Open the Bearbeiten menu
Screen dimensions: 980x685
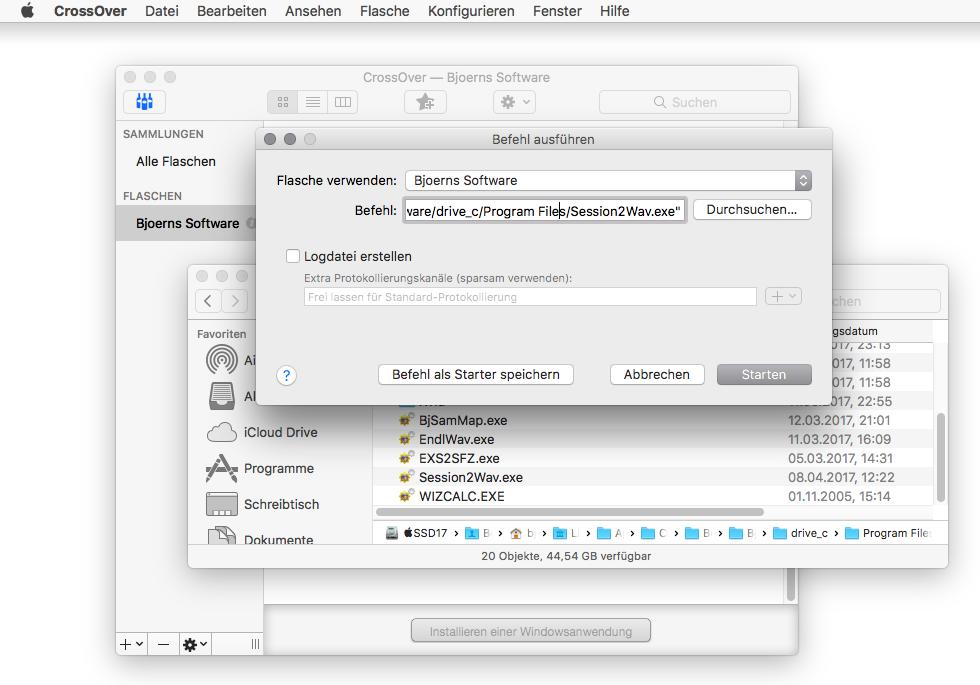[x=231, y=11]
